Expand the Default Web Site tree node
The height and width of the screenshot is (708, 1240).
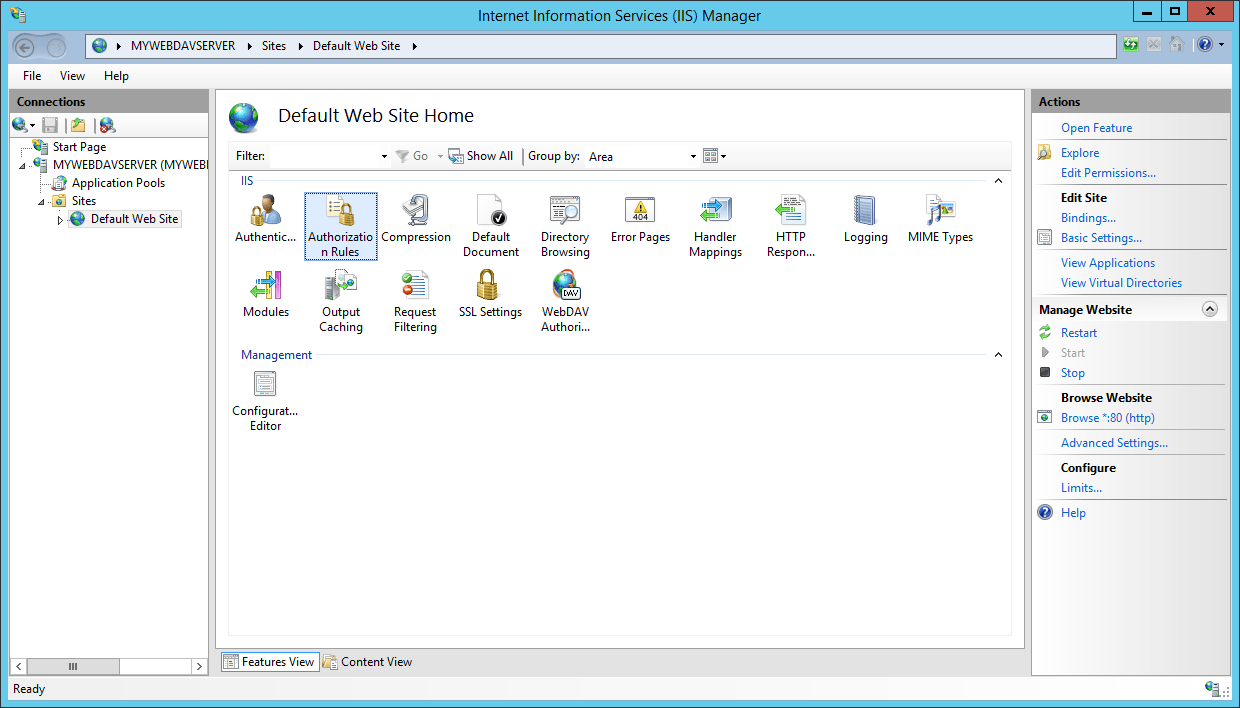point(60,219)
